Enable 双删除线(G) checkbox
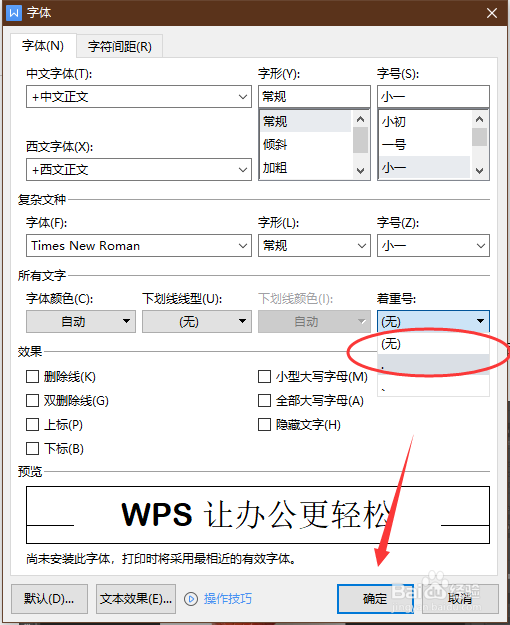This screenshot has height=625, width=510. pyautogui.click(x=32, y=401)
